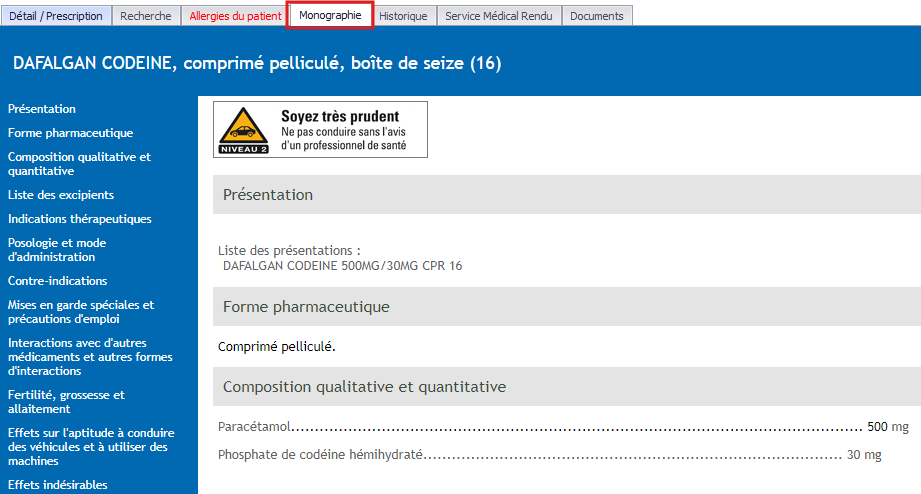Go to Posologie et mode d'administration
This screenshot has height=494, width=921.
[57, 250]
